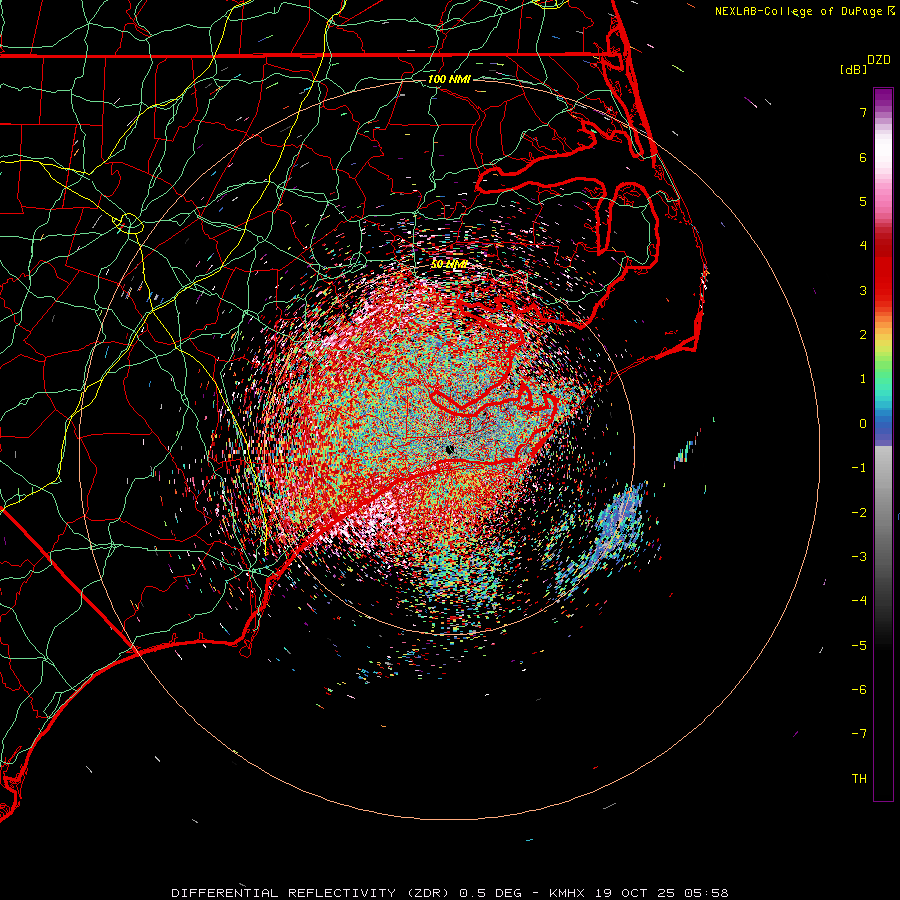Click the color scale value 2
Screen dimensions: 900x900
863,335
